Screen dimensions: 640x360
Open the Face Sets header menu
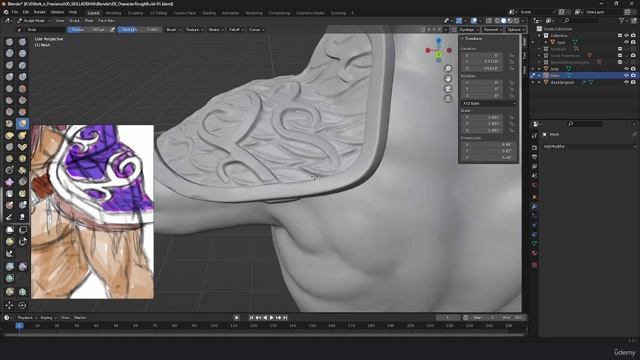[x=106, y=20]
